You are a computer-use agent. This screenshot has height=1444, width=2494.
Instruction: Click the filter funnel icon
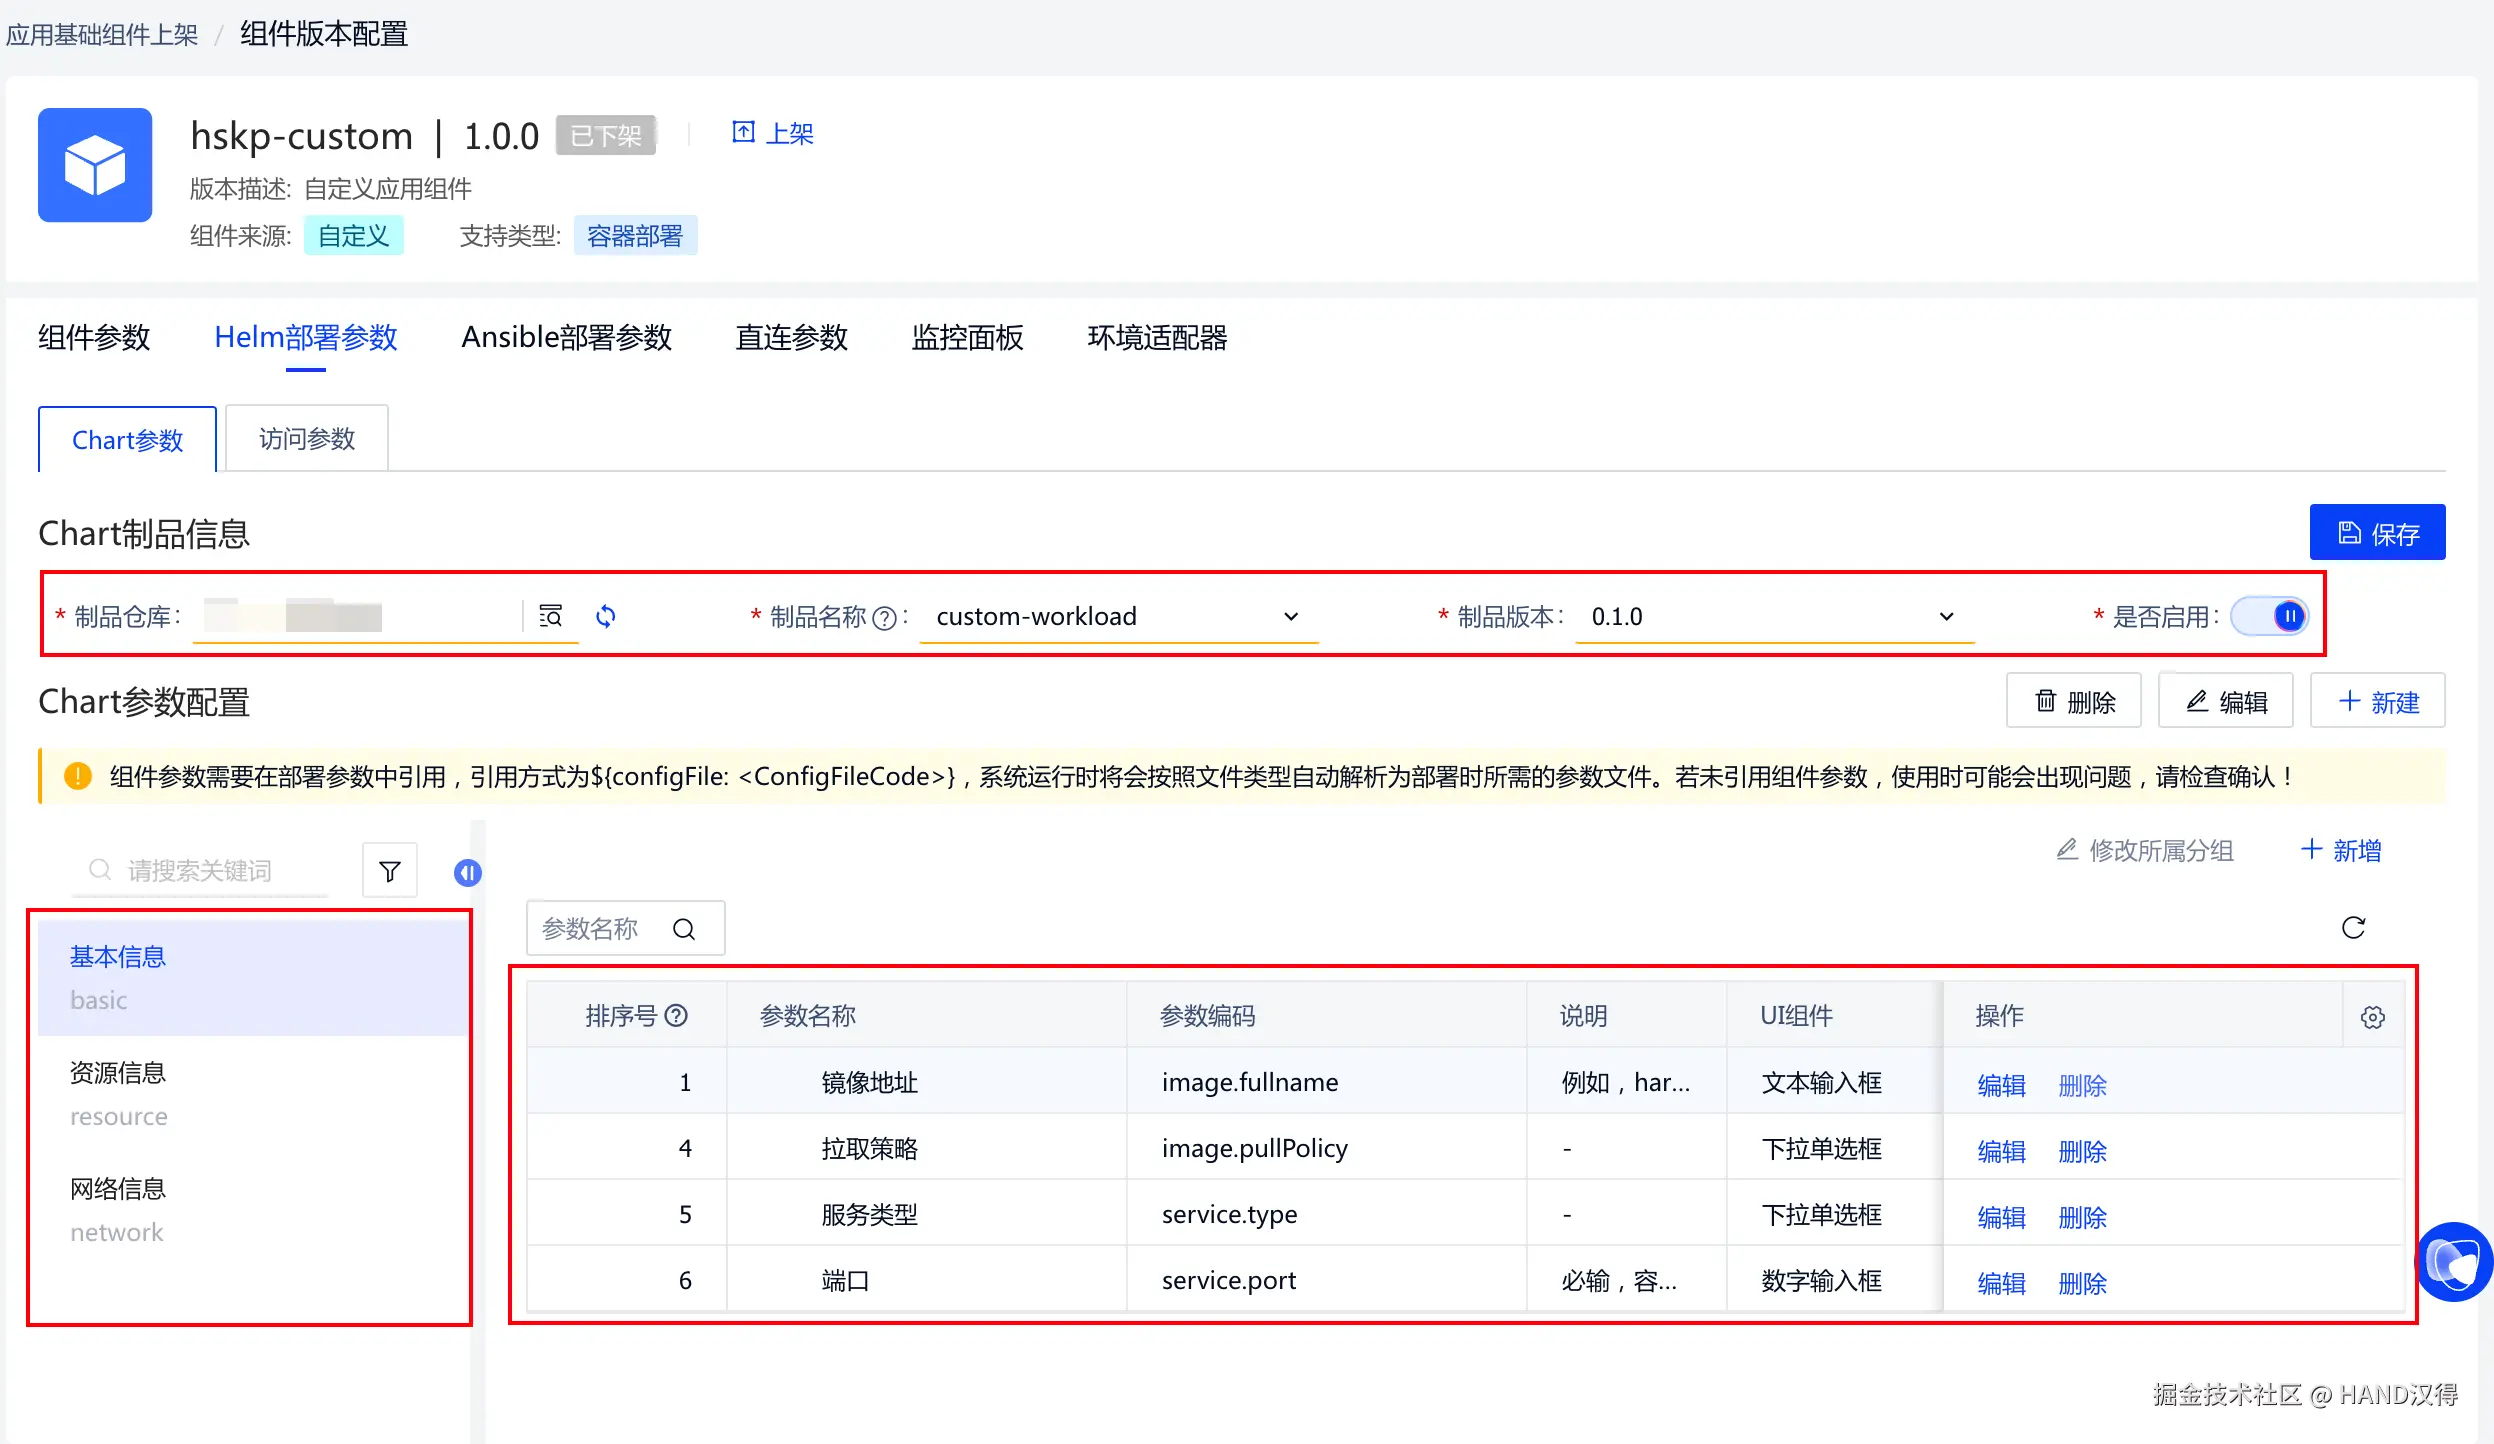(390, 871)
